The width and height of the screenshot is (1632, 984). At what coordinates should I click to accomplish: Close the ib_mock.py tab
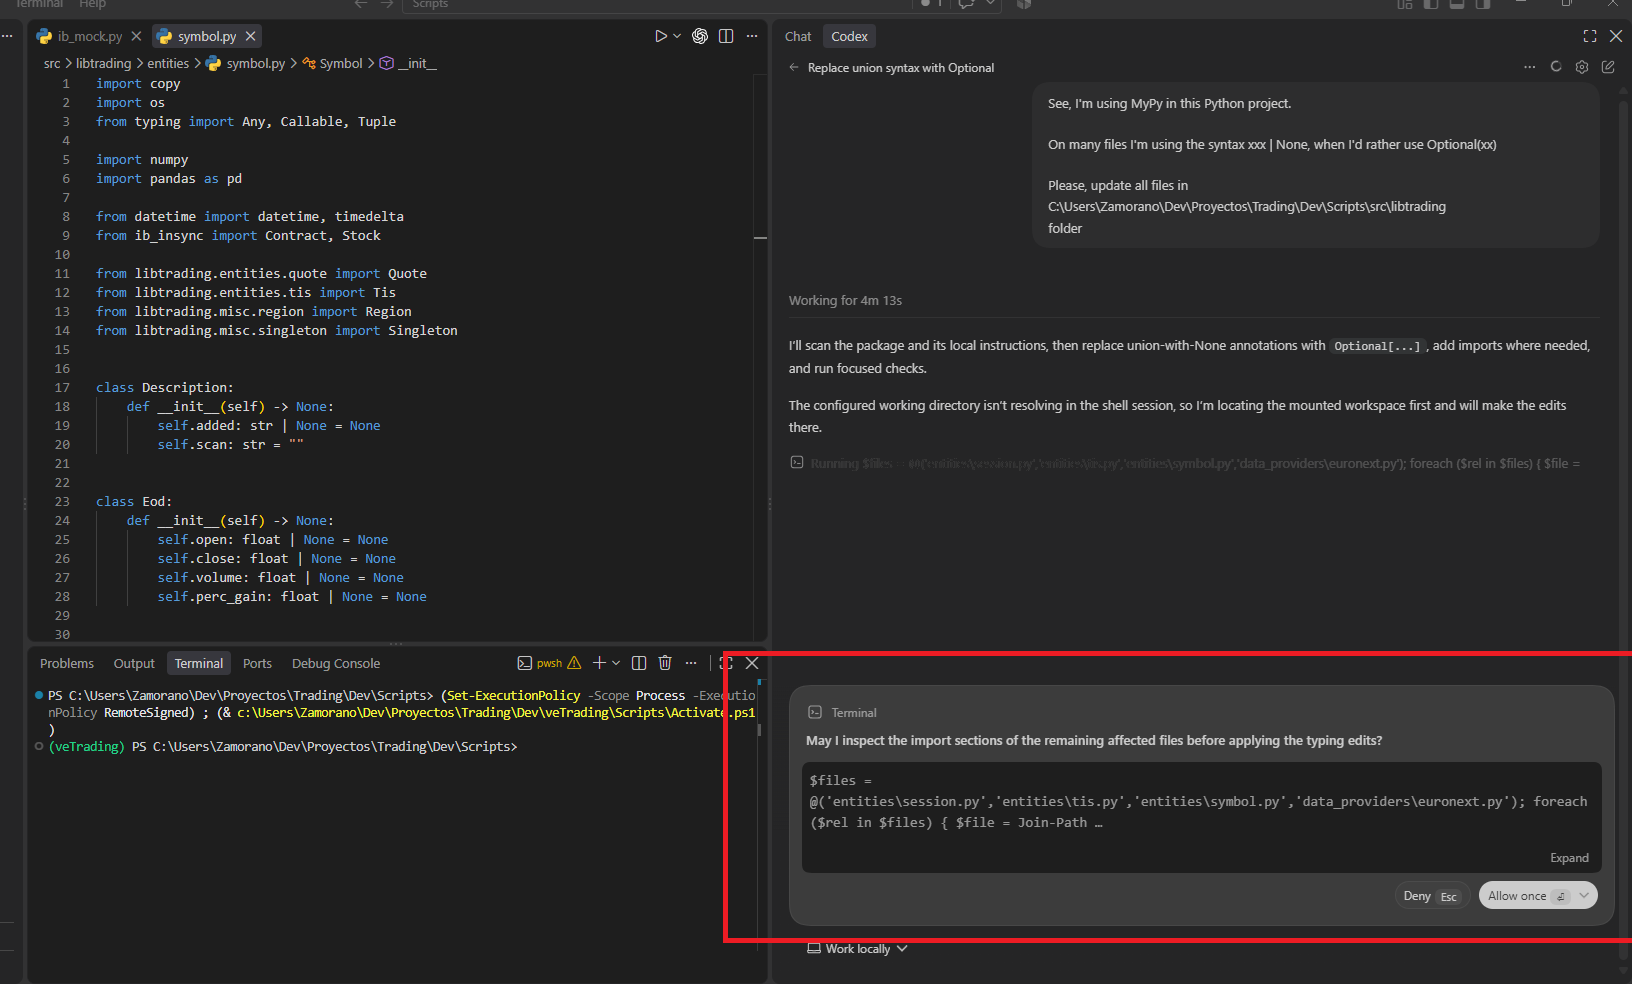coord(136,36)
